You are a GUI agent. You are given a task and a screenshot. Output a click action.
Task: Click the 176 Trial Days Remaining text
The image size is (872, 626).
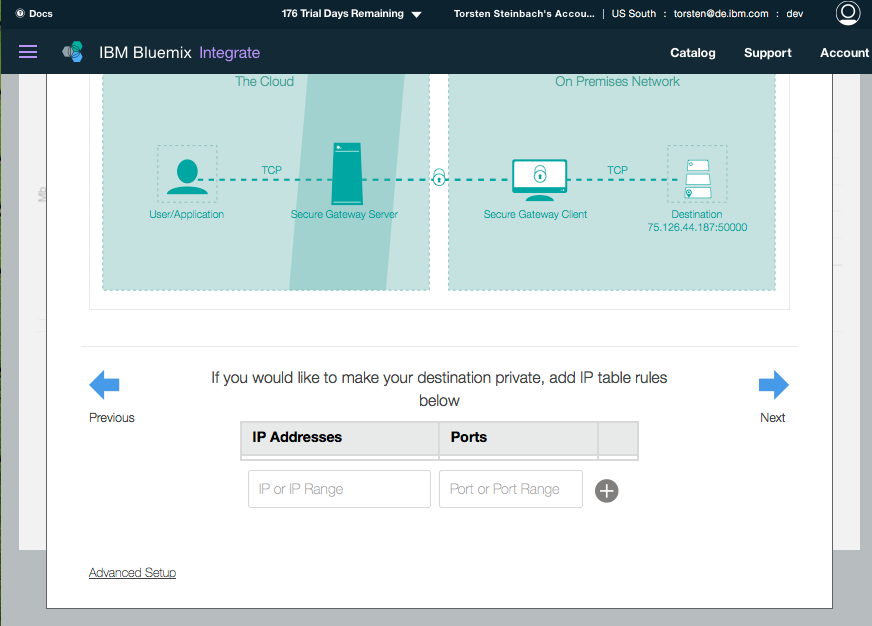coord(343,13)
